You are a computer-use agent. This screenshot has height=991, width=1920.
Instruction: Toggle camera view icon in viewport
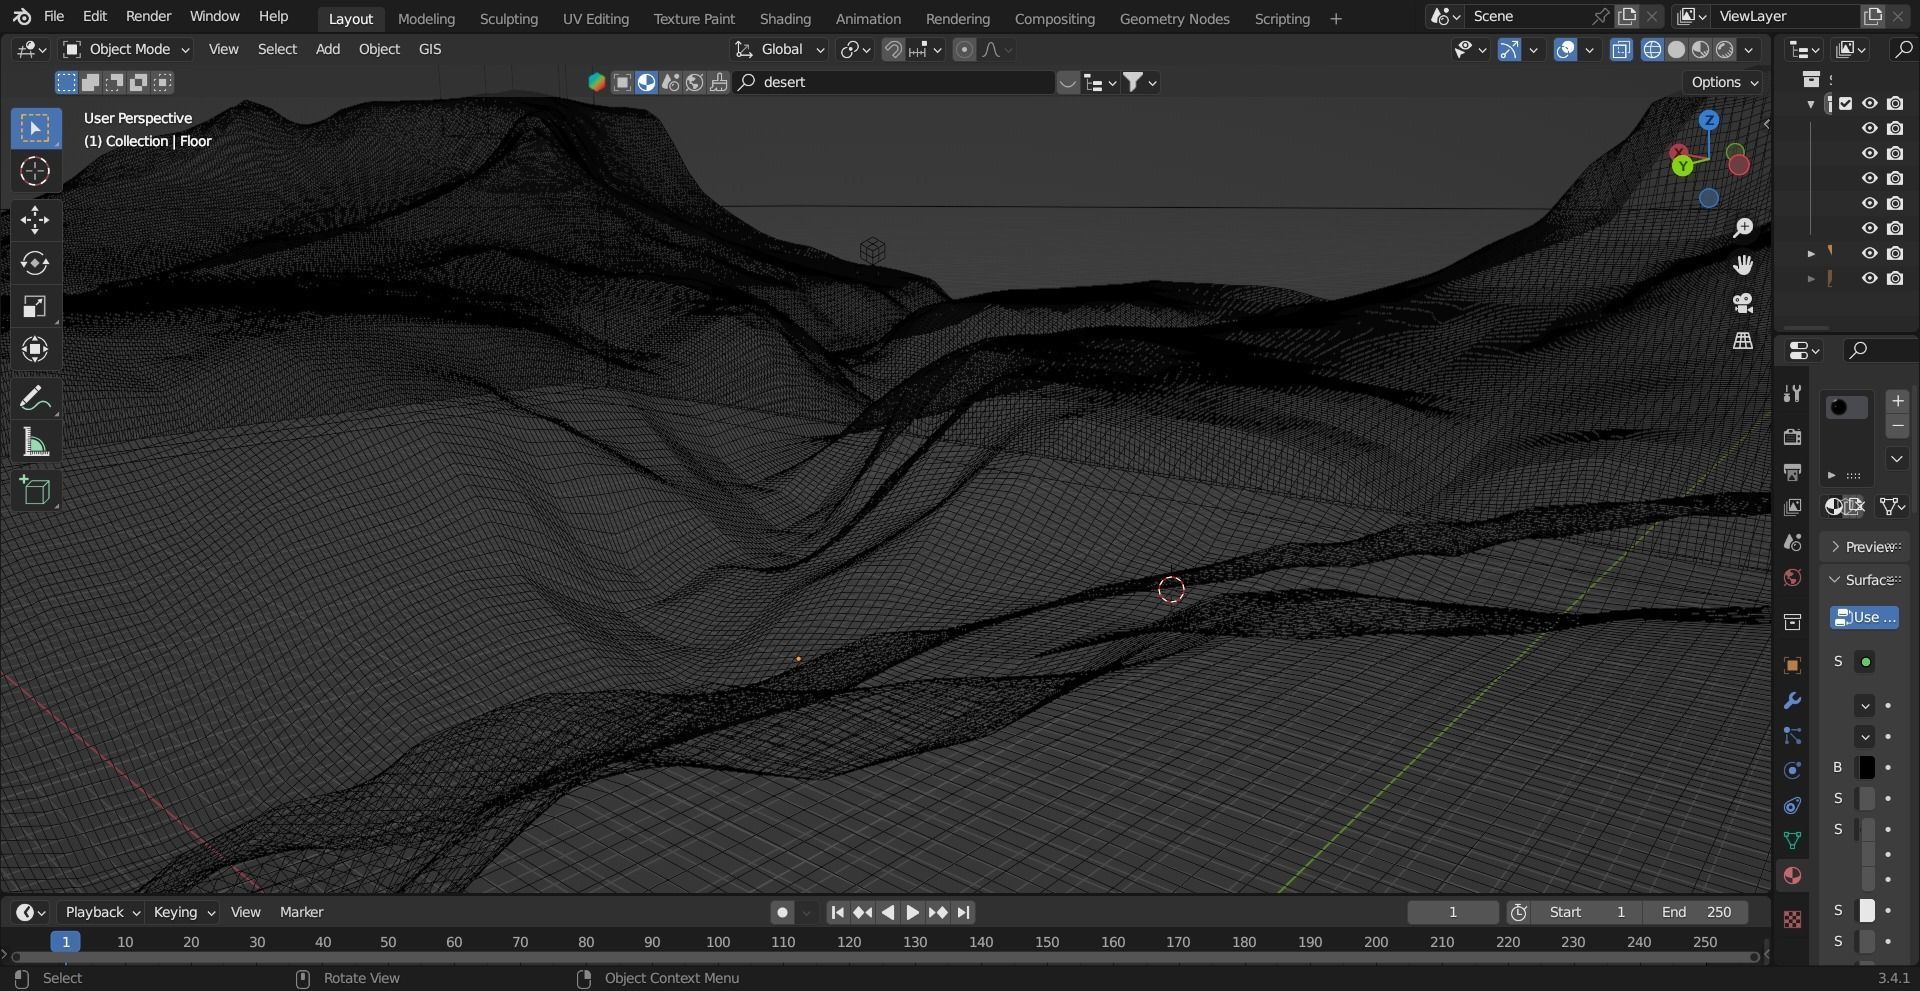click(1743, 303)
